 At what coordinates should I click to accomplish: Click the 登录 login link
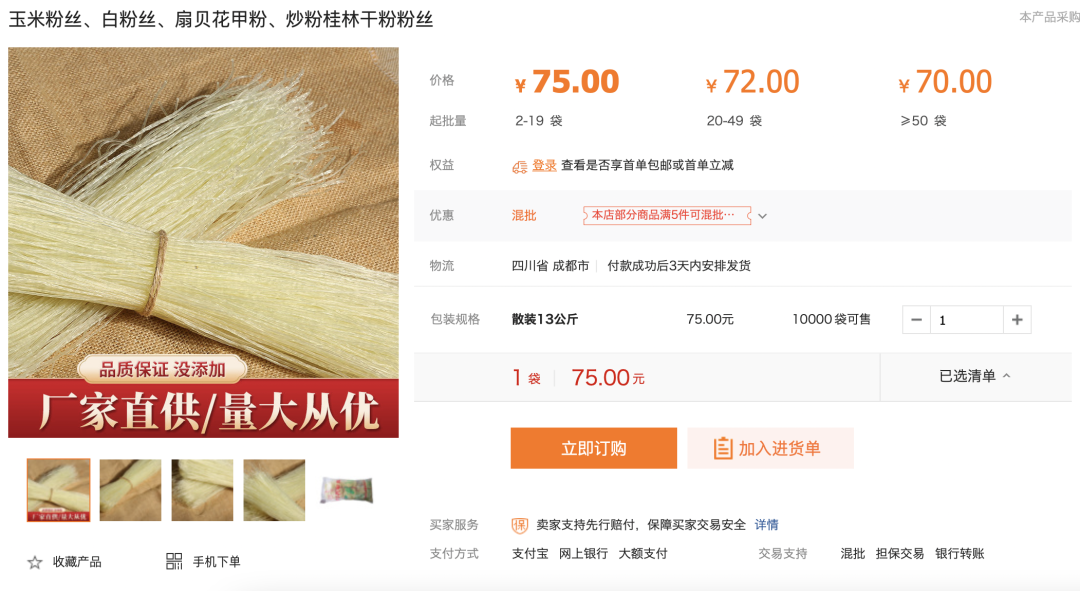pos(544,165)
